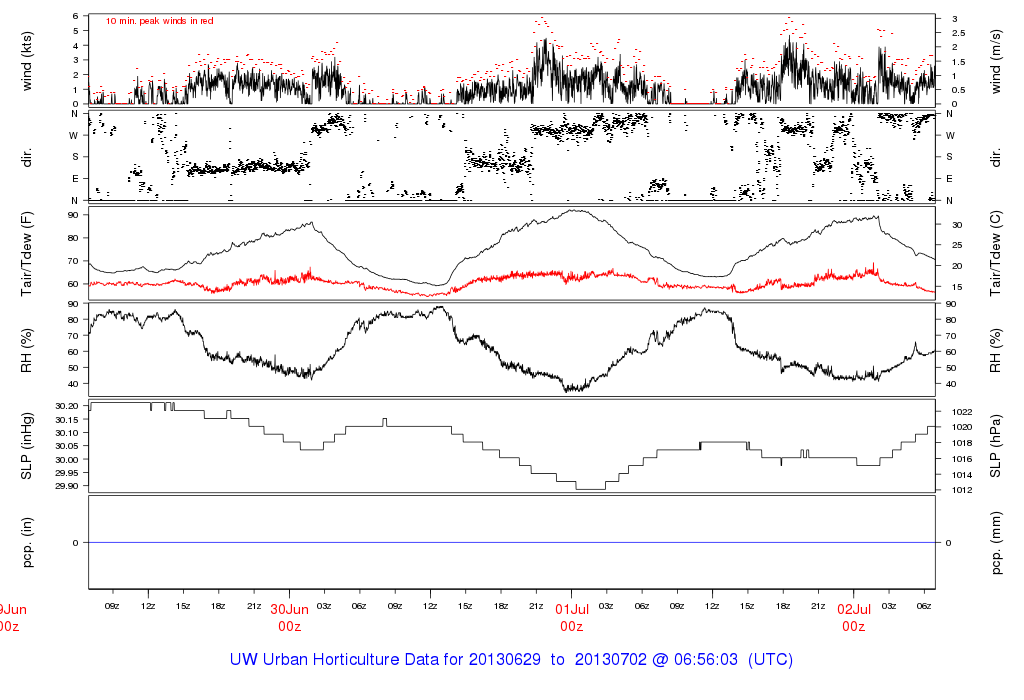Click the 'Tair/Tdew (F)' axis label
1024x700 pixels.
(x=27, y=254)
